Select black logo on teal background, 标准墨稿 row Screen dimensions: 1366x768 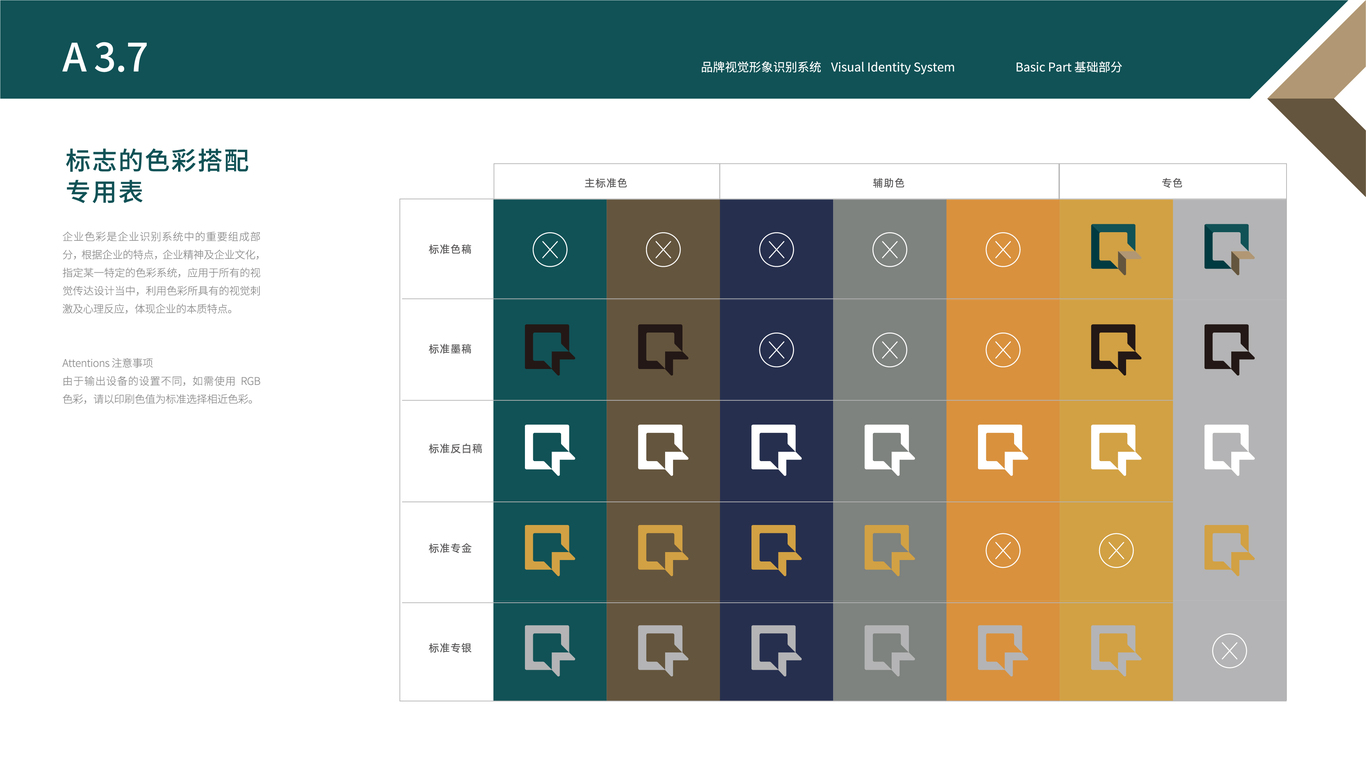pos(549,349)
